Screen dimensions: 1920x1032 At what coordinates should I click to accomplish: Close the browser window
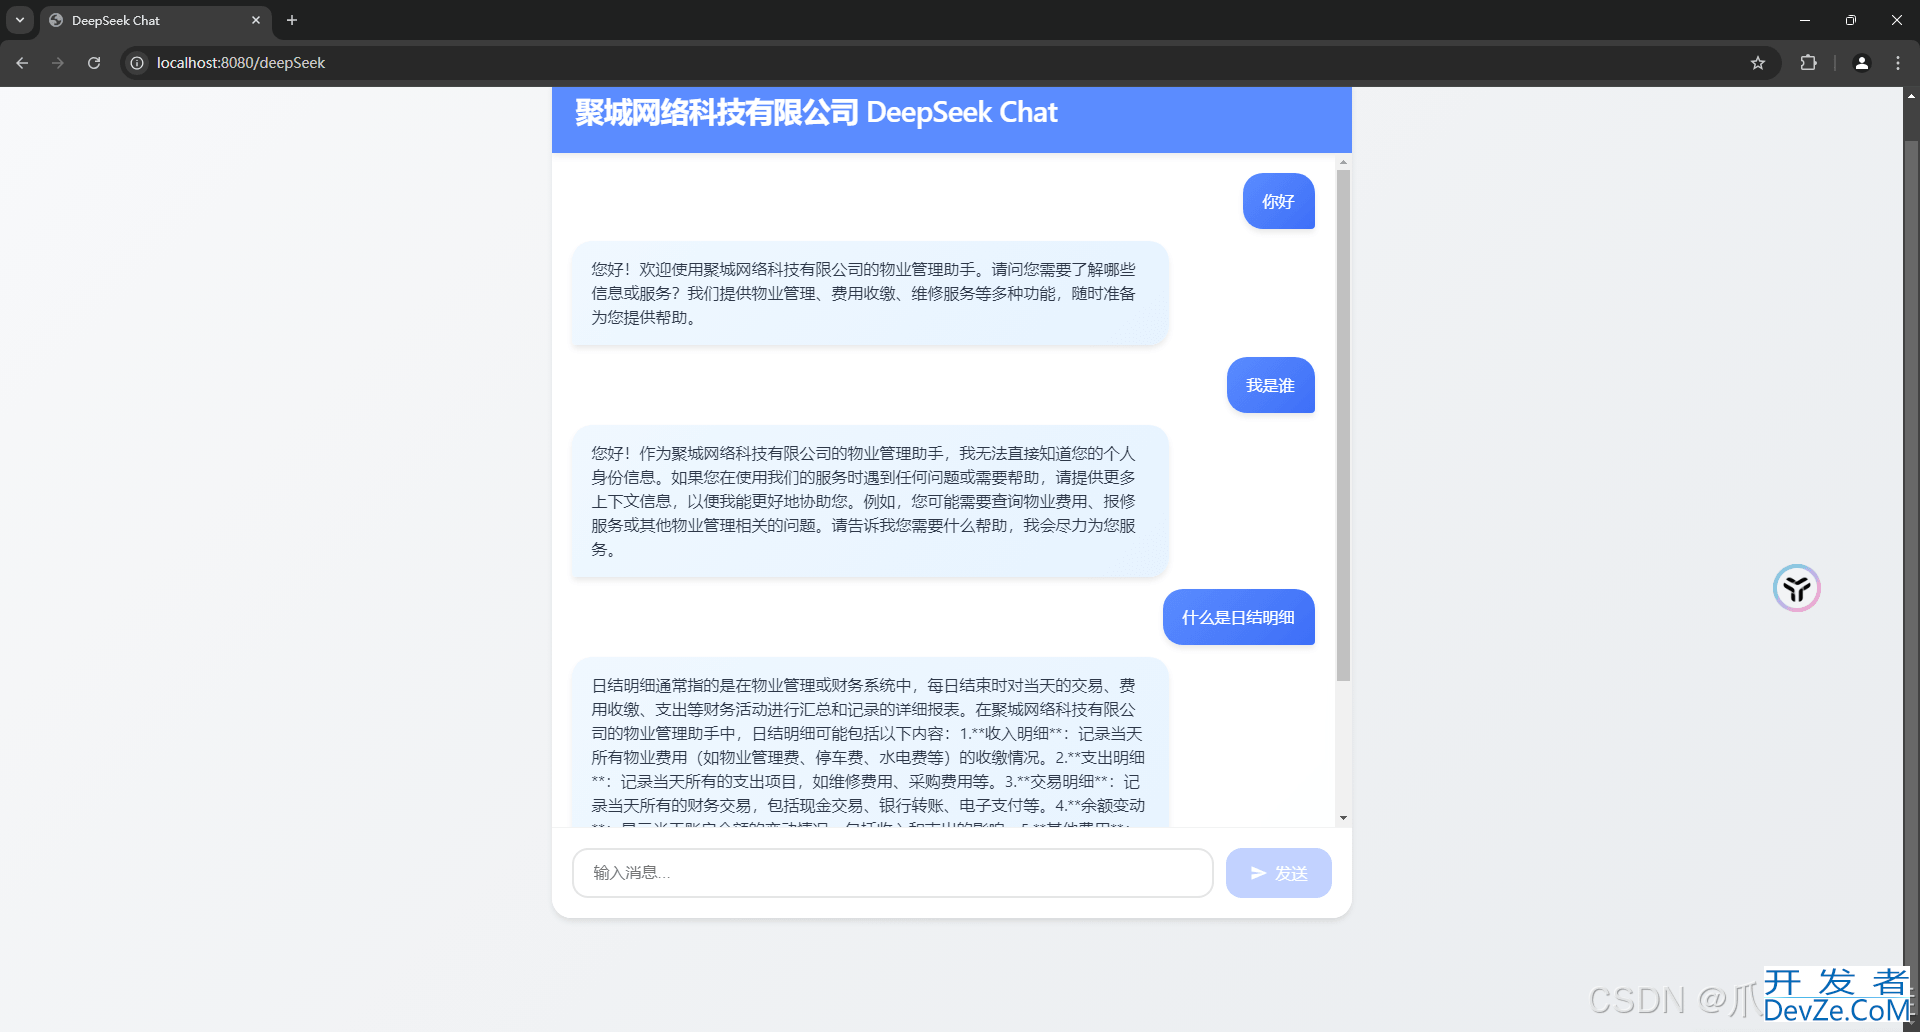pyautogui.click(x=1897, y=20)
